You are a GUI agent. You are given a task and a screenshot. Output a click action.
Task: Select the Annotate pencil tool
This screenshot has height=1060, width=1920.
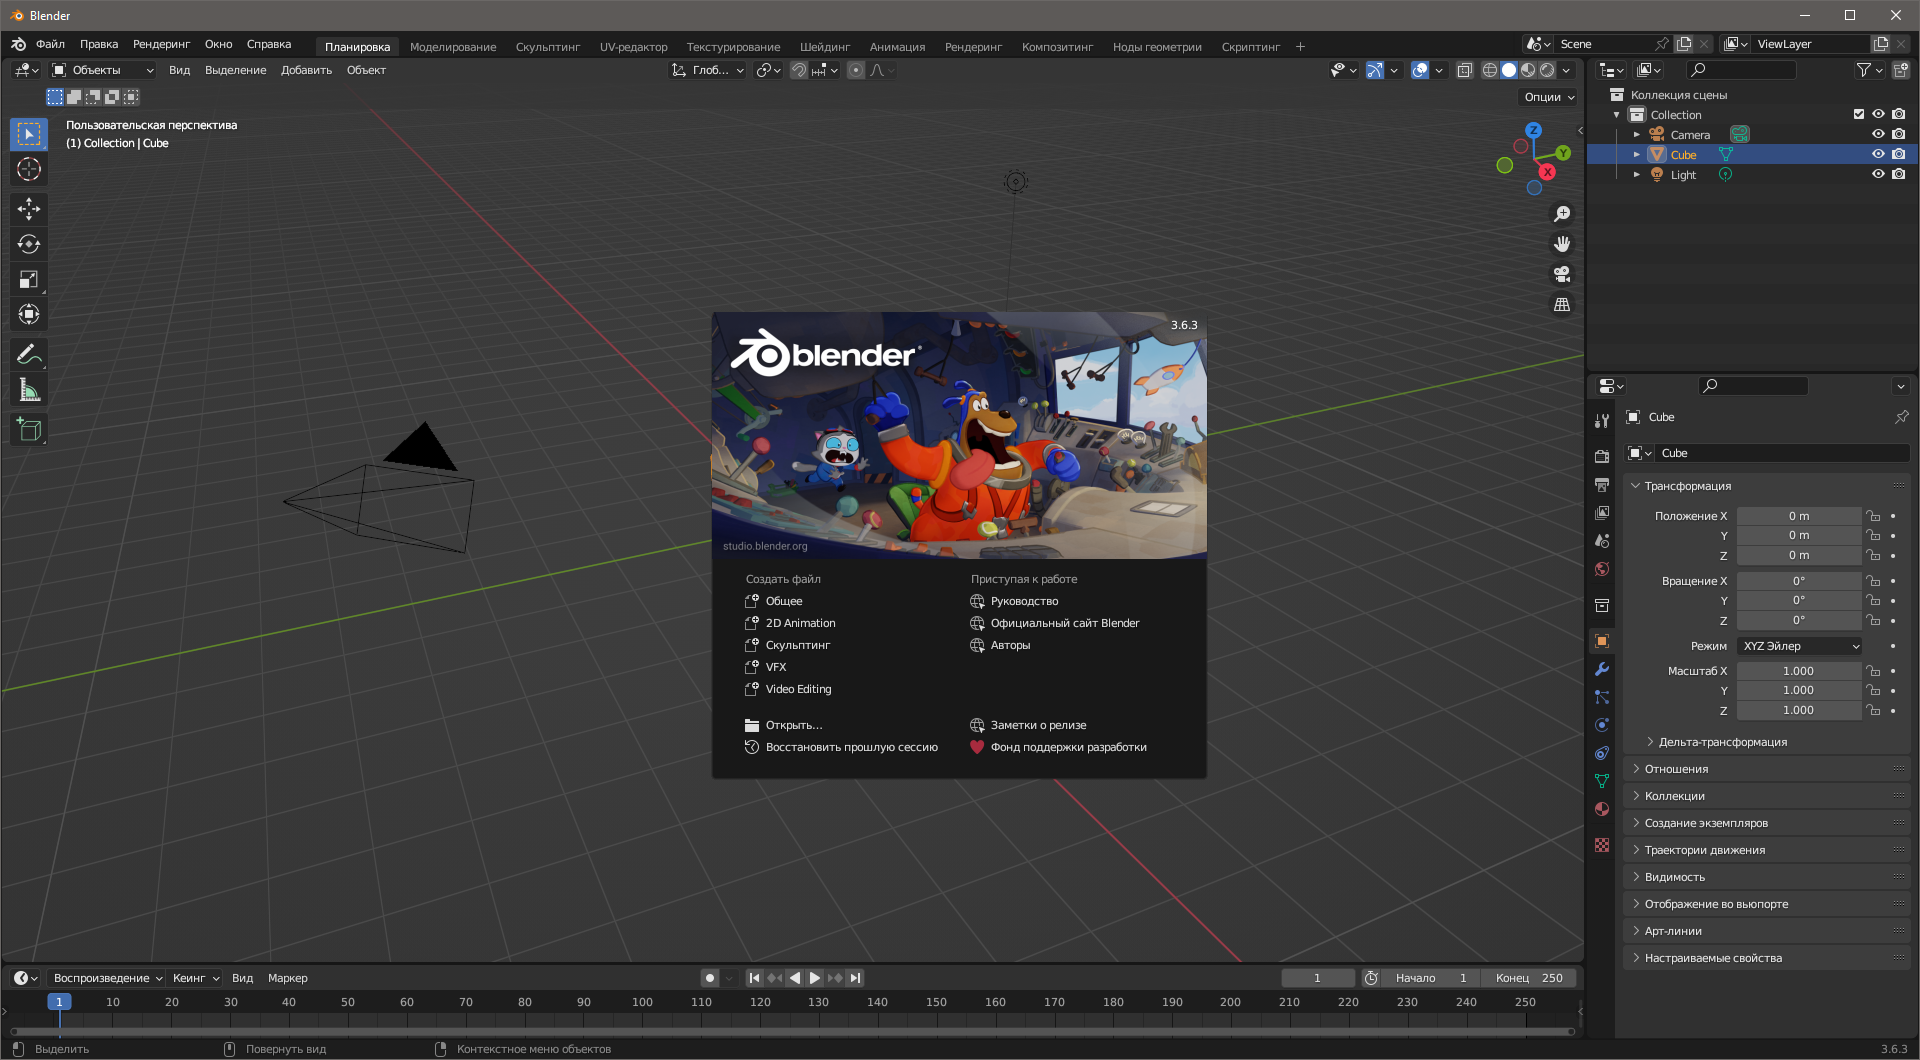click(29, 354)
